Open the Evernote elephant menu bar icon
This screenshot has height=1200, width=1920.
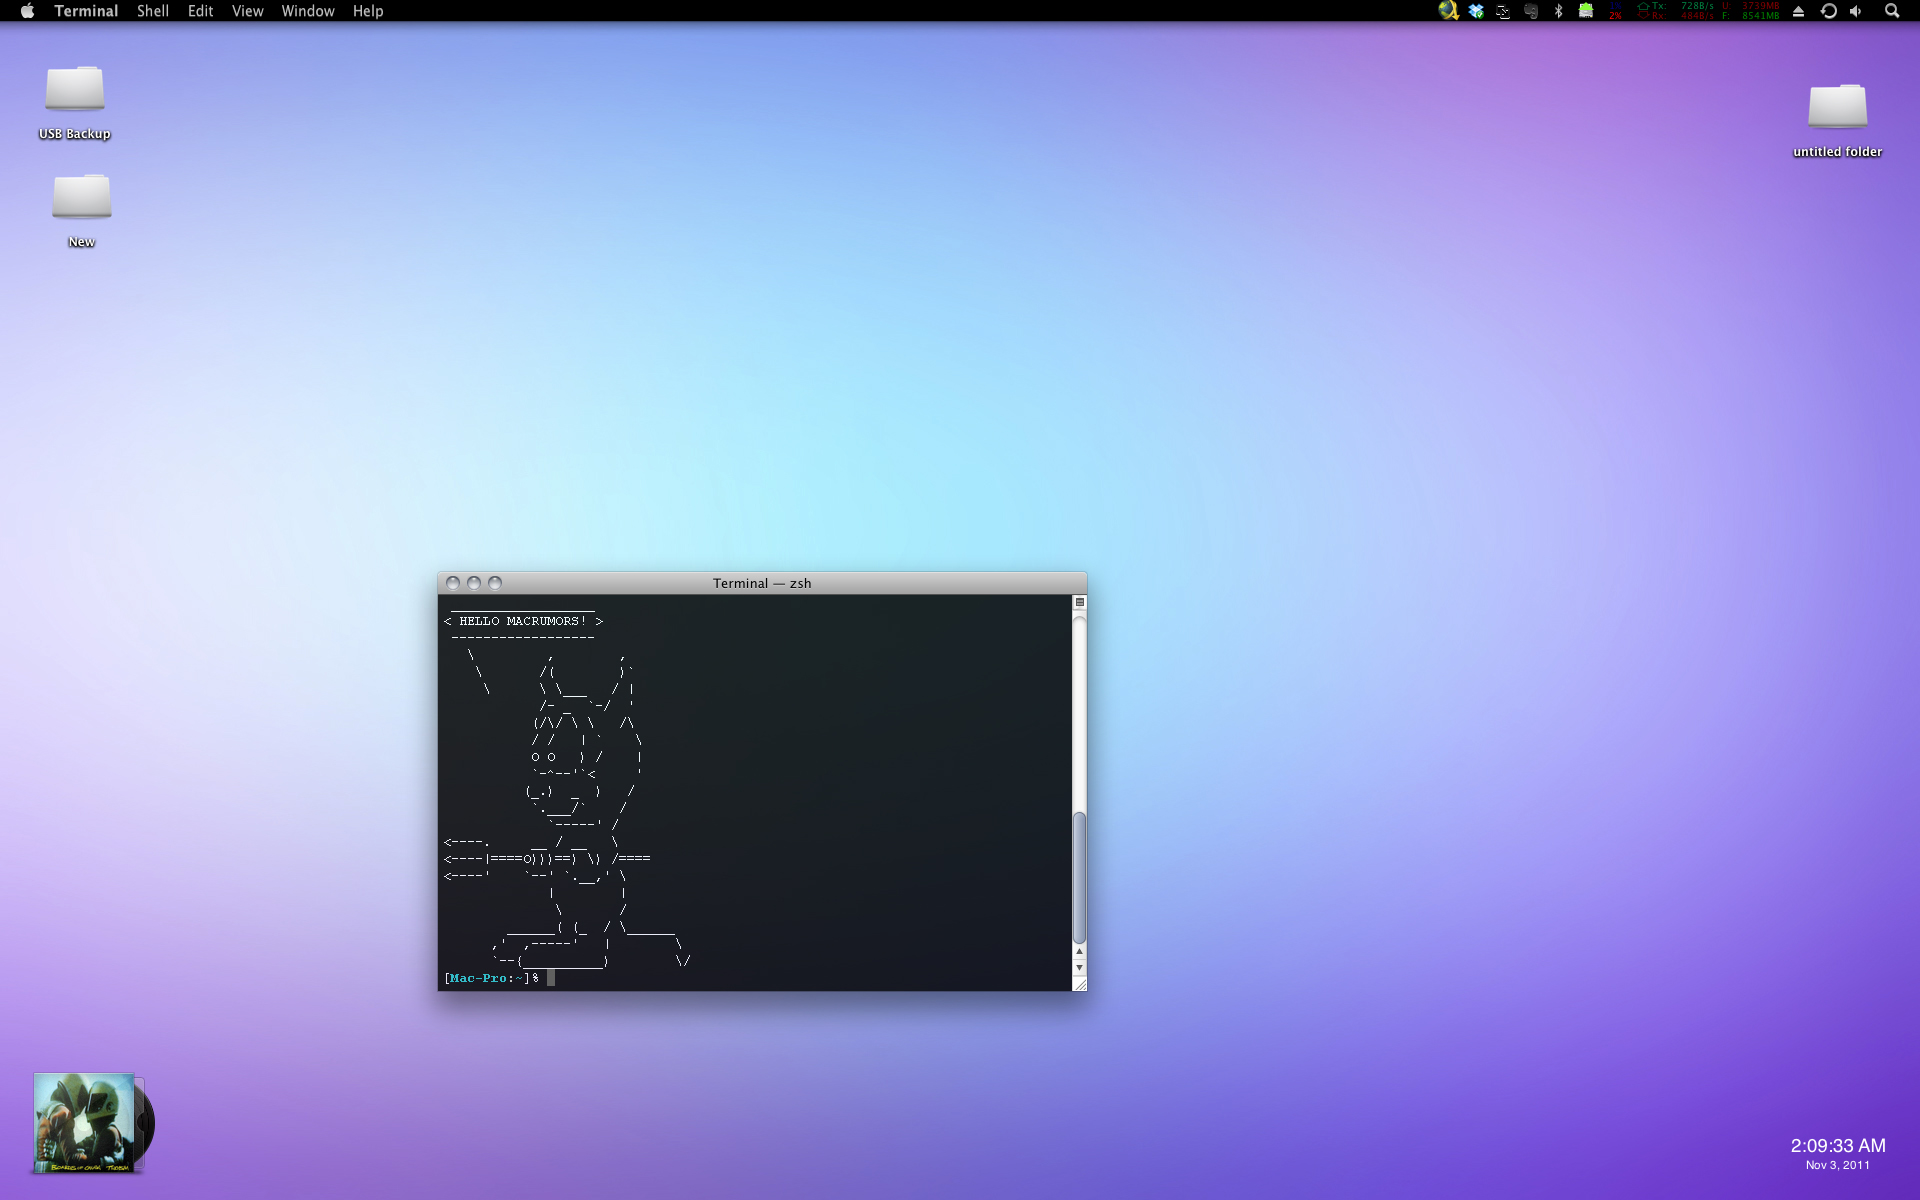coord(1531,11)
